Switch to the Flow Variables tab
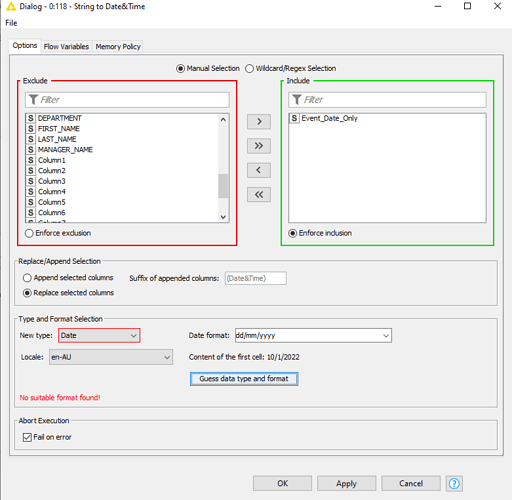 tap(66, 47)
